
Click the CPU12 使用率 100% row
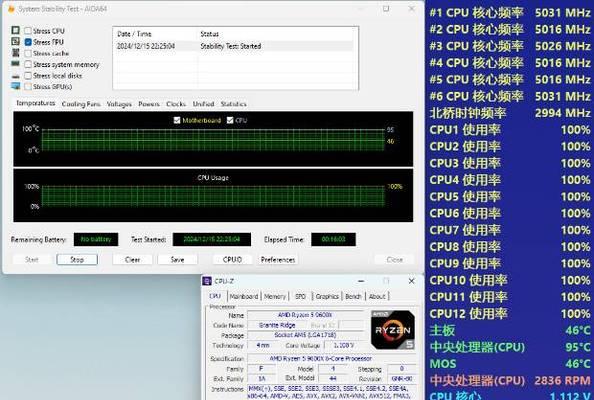click(510, 314)
